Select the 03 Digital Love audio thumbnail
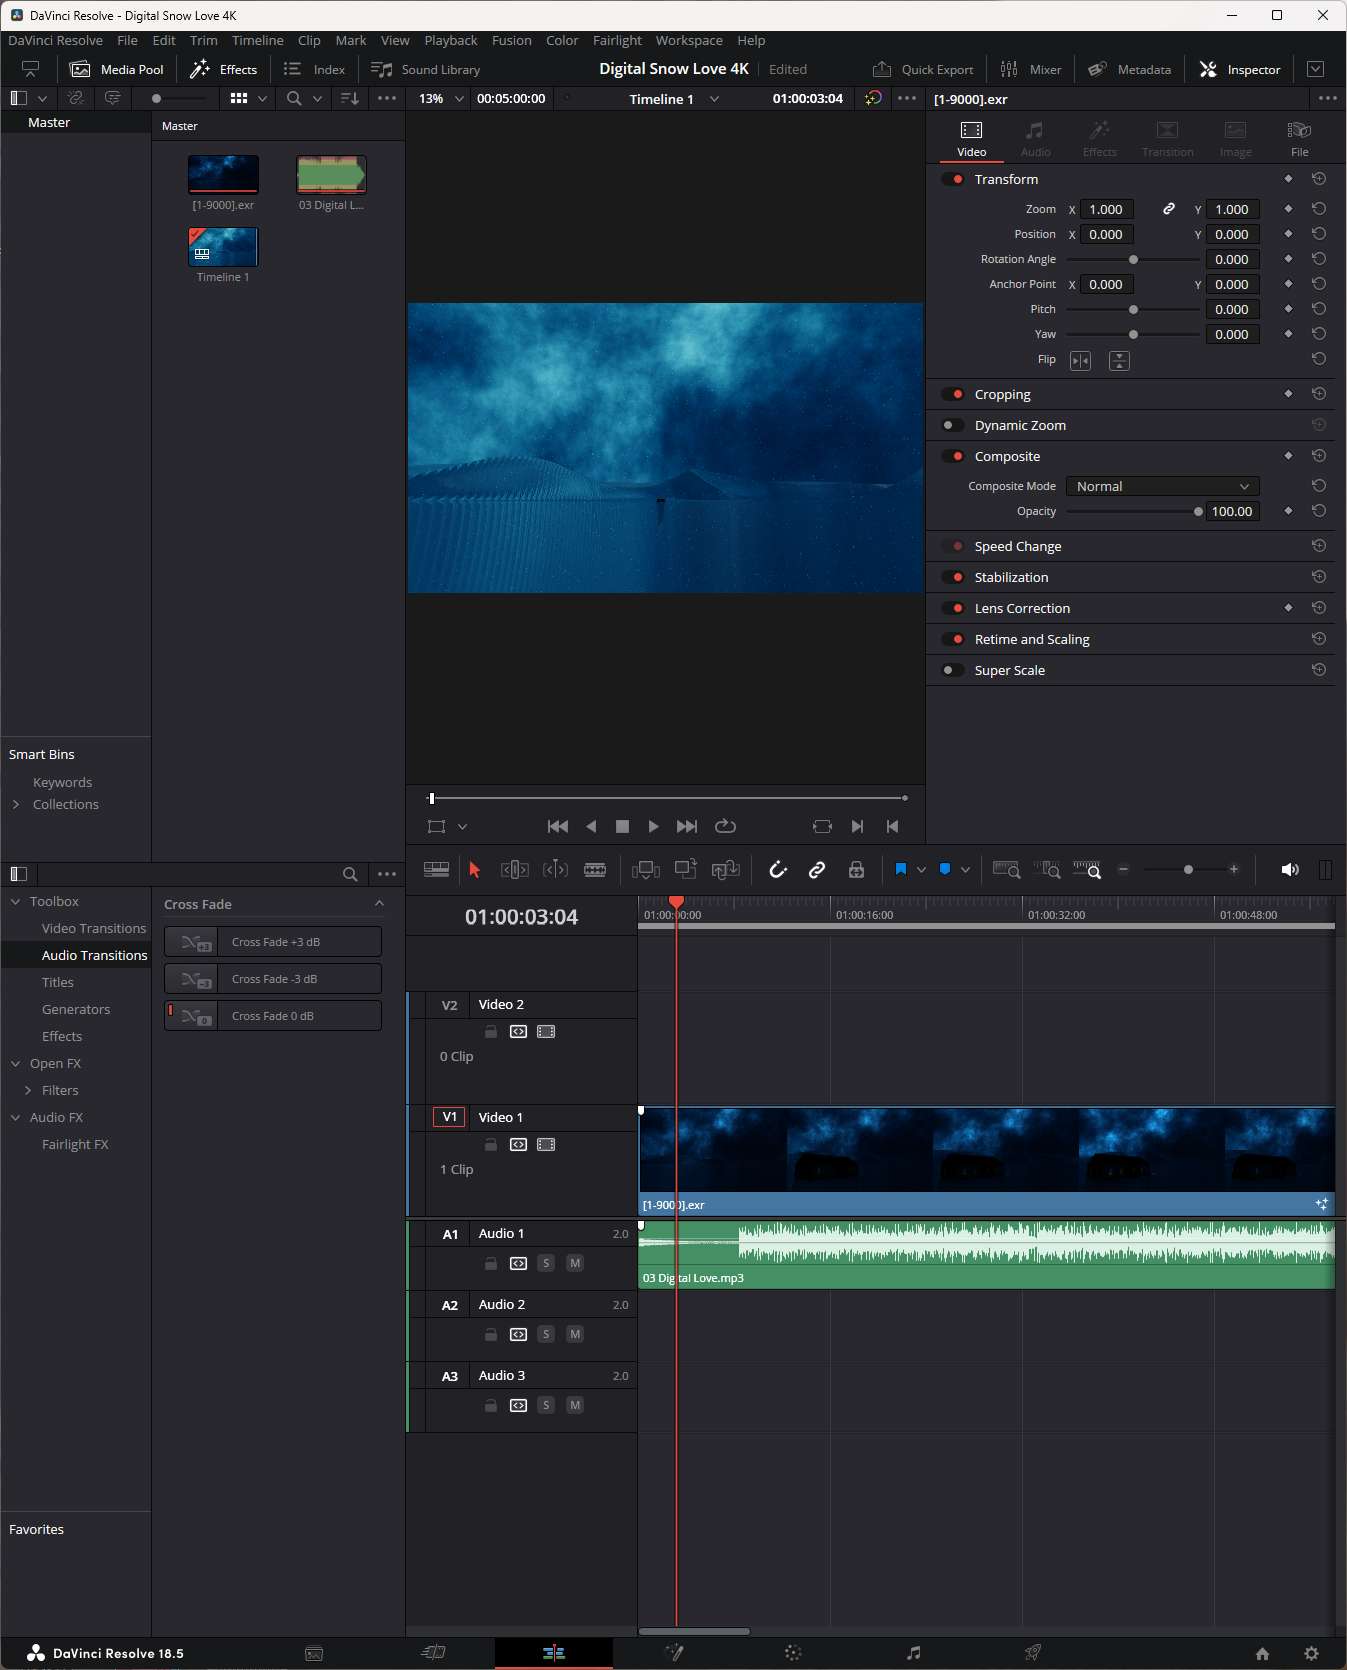 tap(331, 175)
